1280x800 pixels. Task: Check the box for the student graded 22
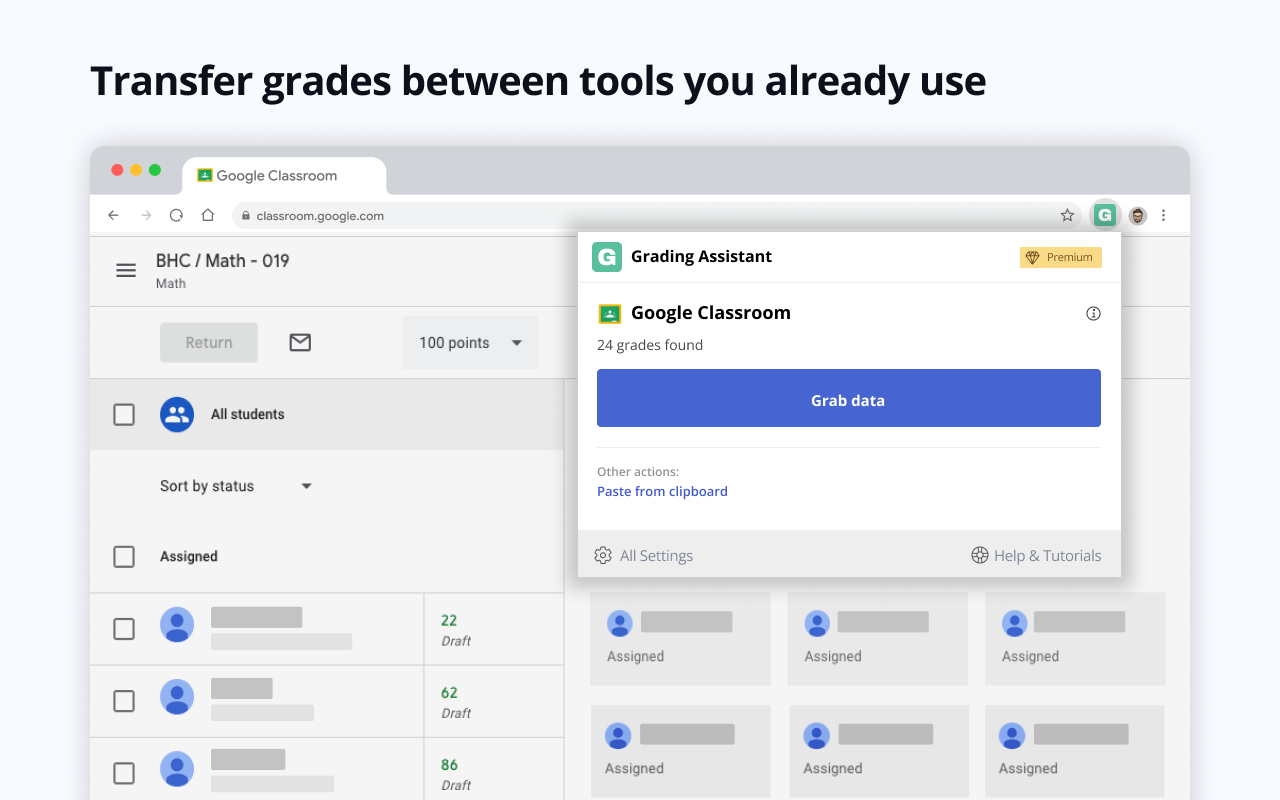pyautogui.click(x=124, y=628)
